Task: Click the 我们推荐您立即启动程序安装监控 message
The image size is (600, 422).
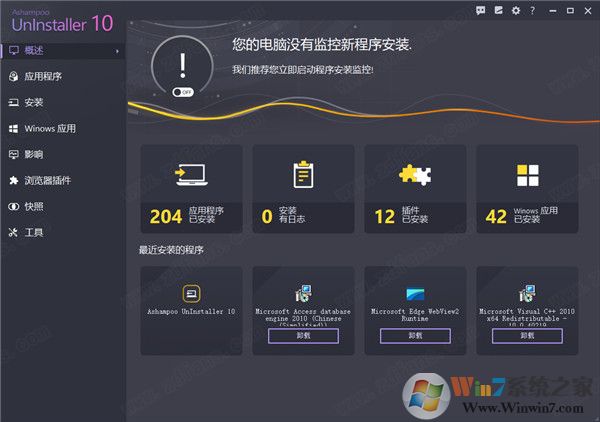Action: click(303, 70)
